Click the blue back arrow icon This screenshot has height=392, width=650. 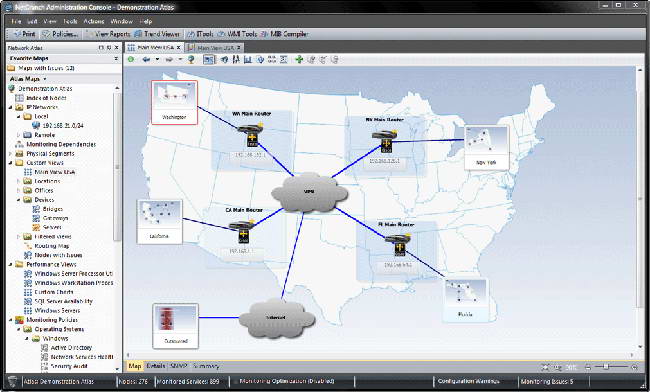[146, 59]
